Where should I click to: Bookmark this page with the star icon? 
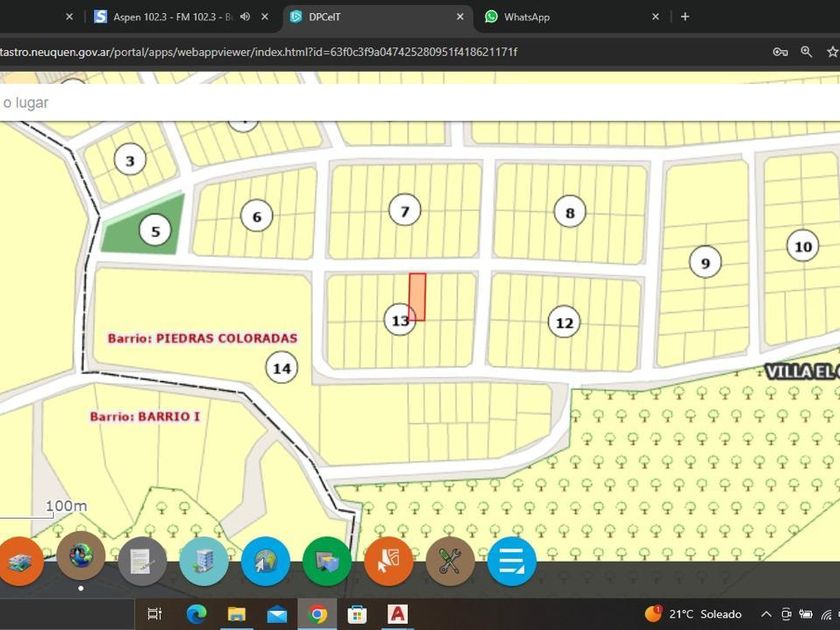coord(832,52)
